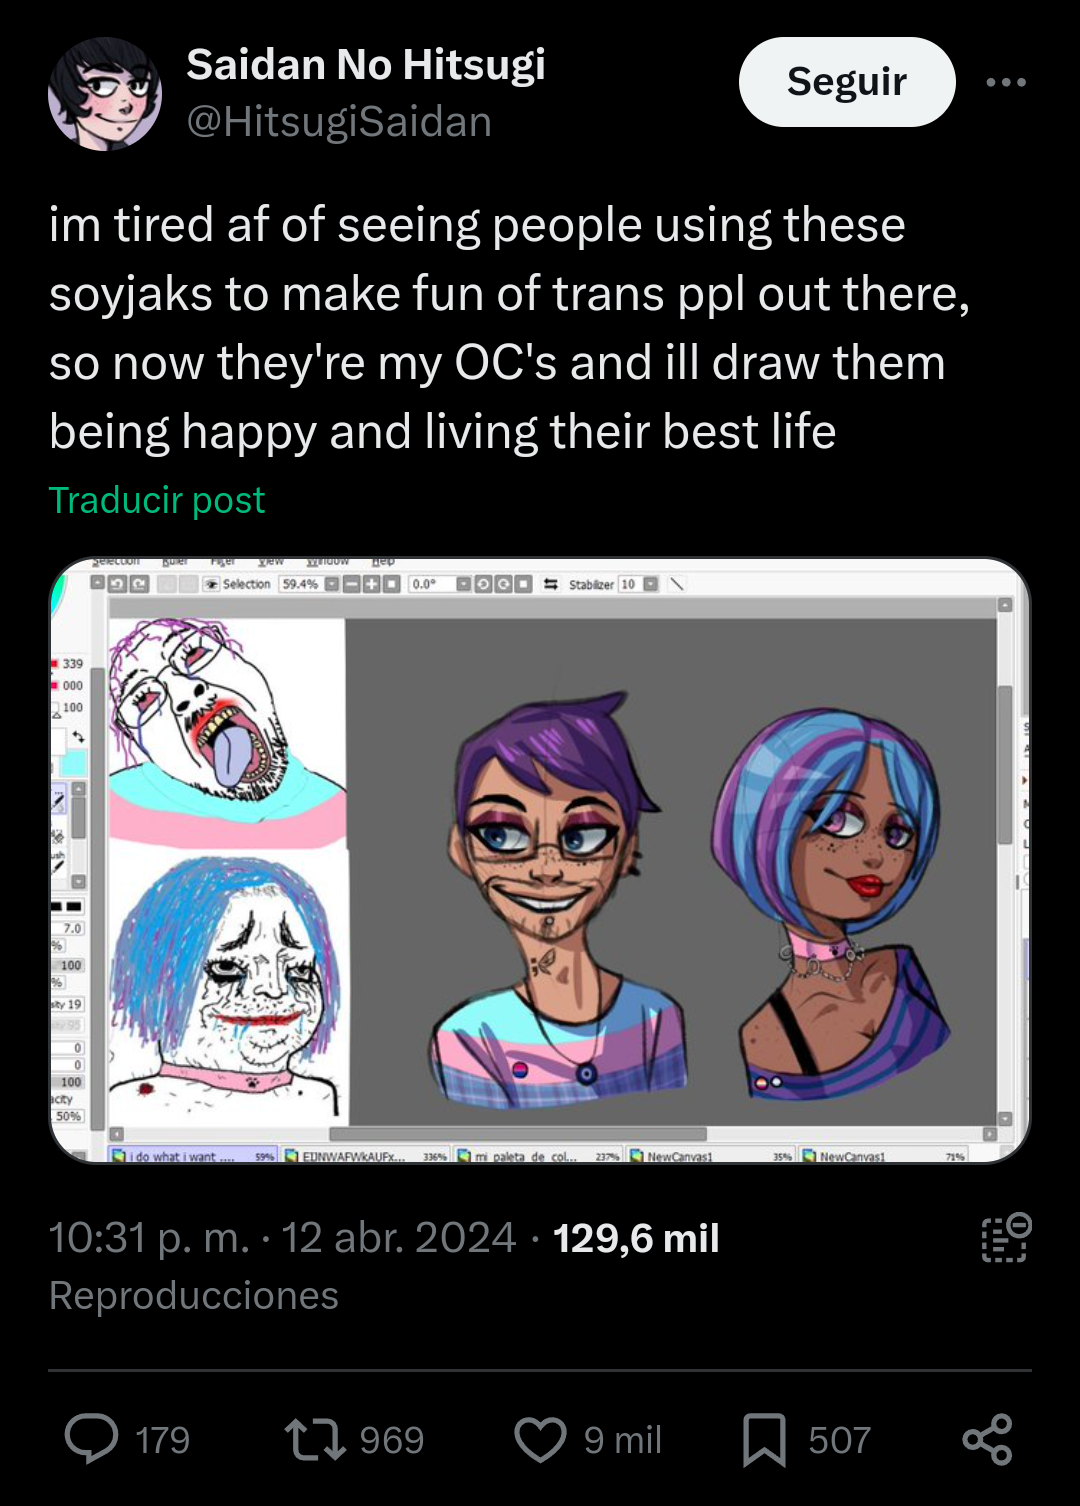Click the post analytics icon beside views
The height and width of the screenshot is (1506, 1080).
pos(1005,1238)
